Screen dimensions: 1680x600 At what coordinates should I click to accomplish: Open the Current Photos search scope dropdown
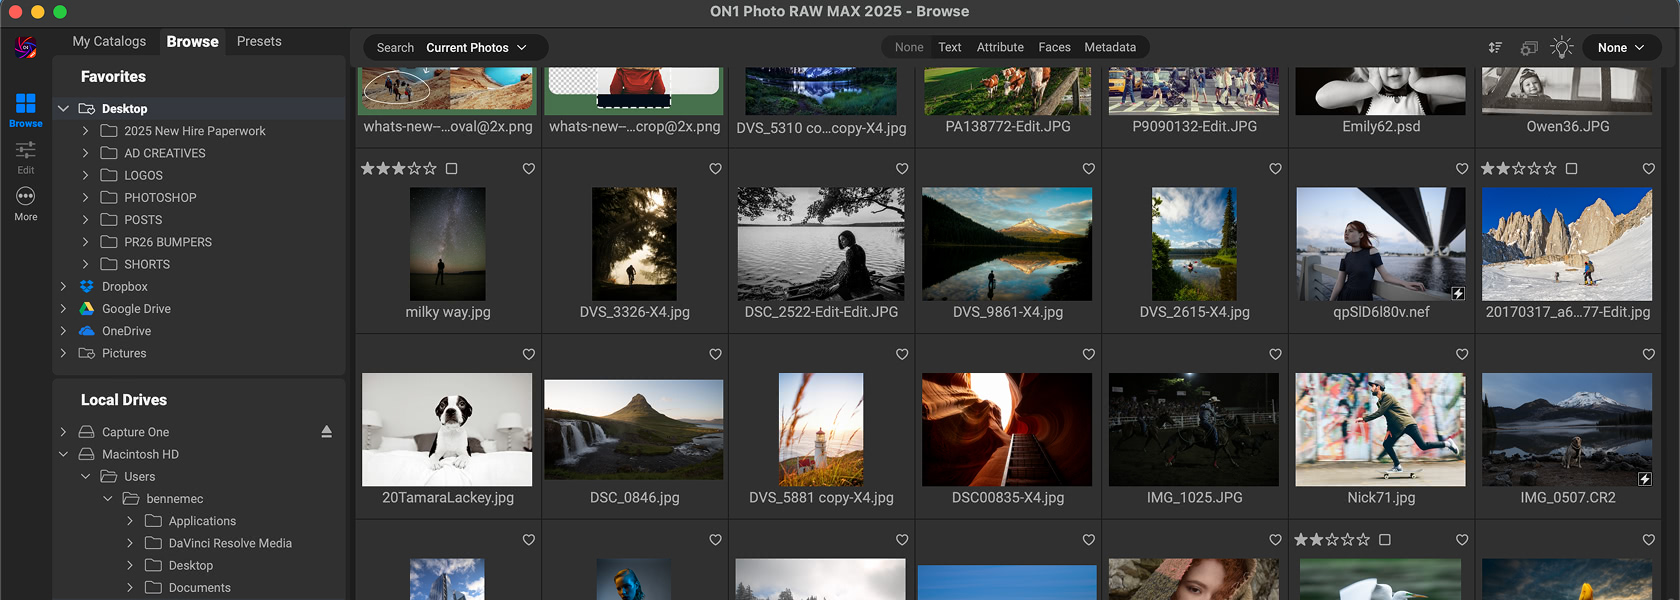[476, 48]
